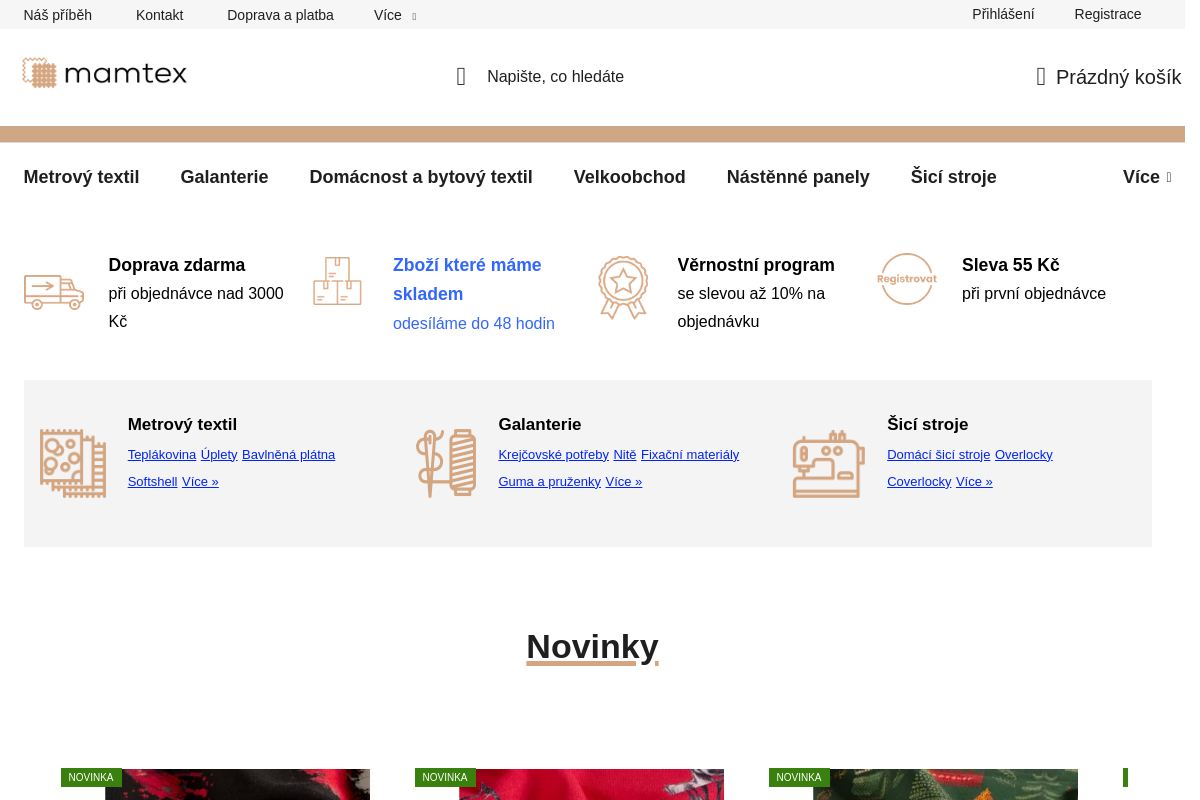The image size is (1200, 800).
Task: Click the fabric swatch Metrový textil icon
Action: tap(73, 463)
